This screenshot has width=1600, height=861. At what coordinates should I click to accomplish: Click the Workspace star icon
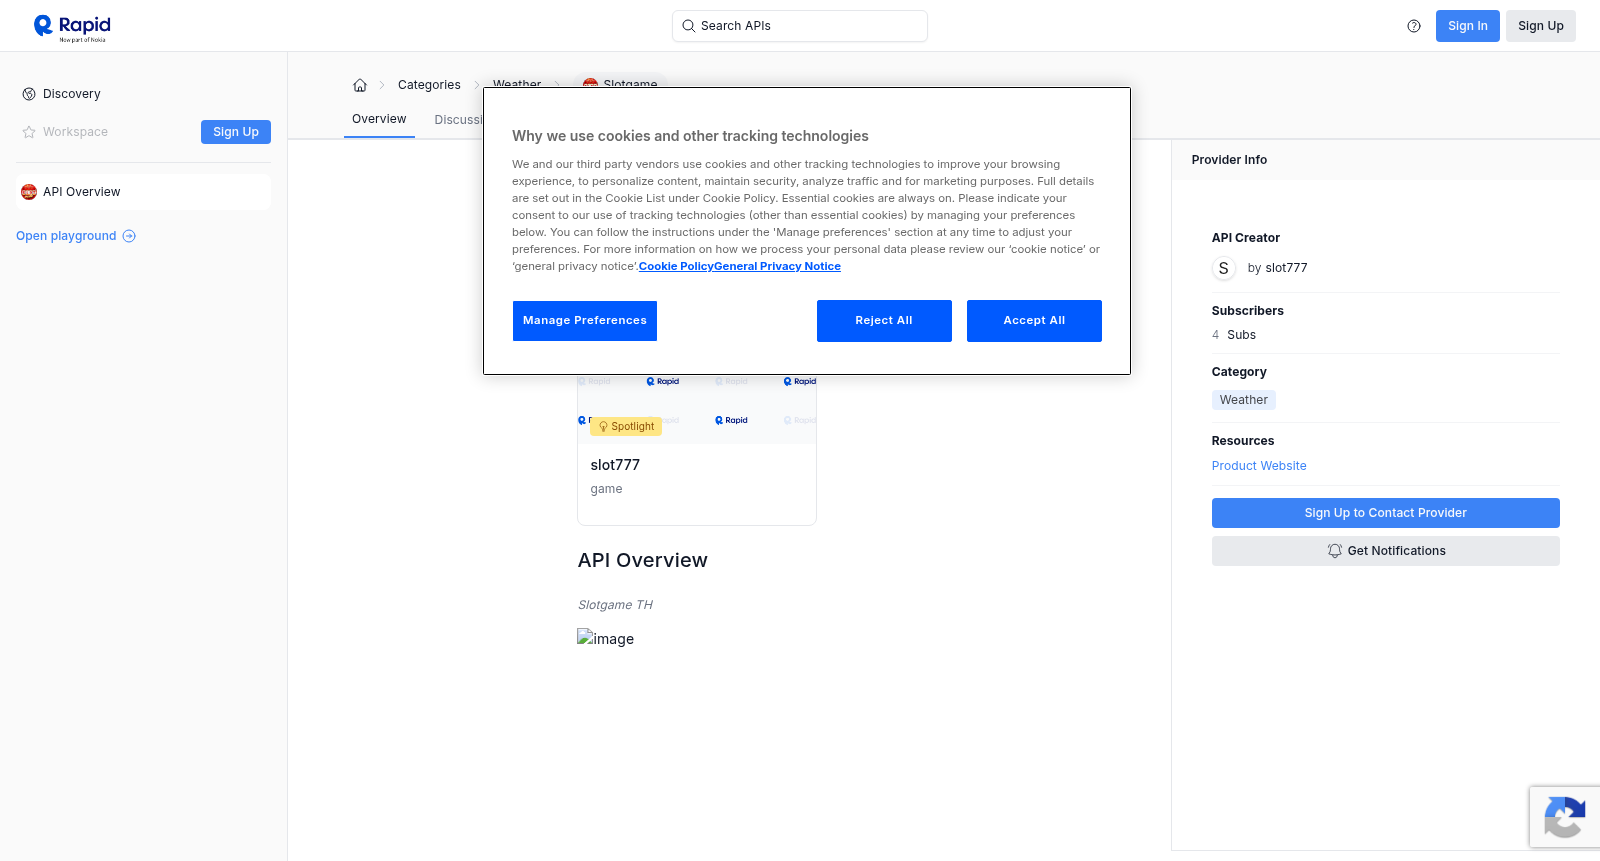pos(29,132)
